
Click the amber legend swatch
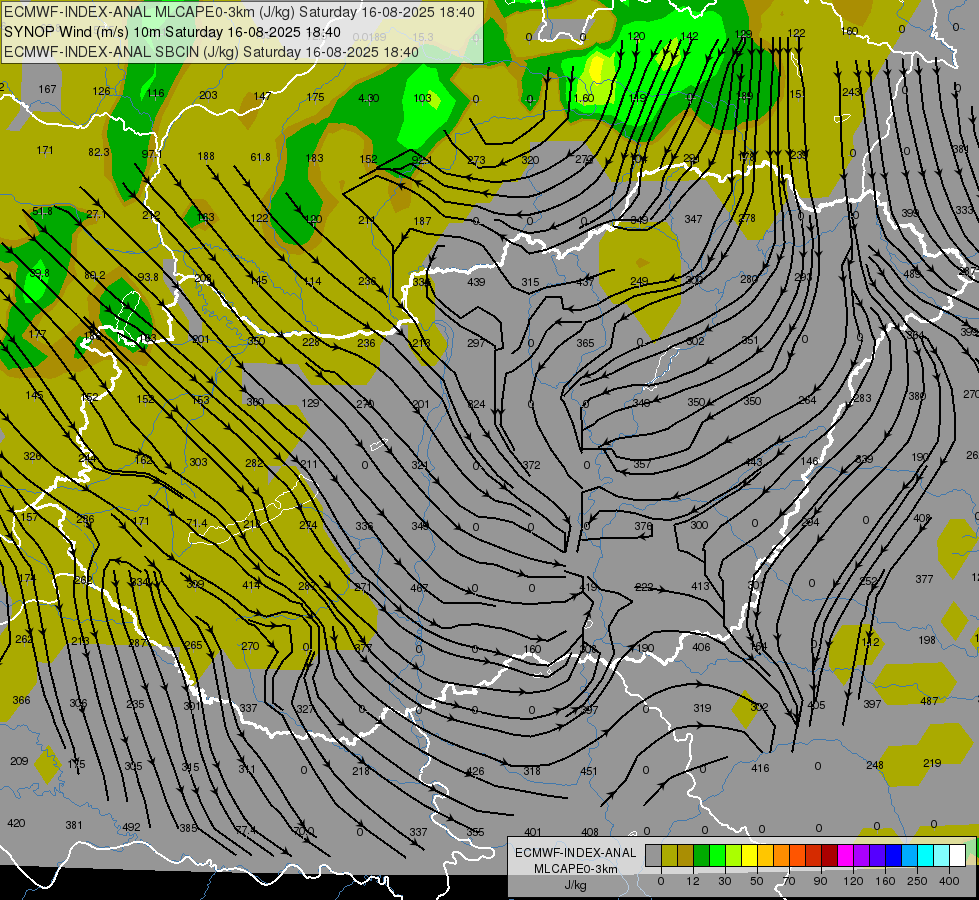click(x=766, y=856)
